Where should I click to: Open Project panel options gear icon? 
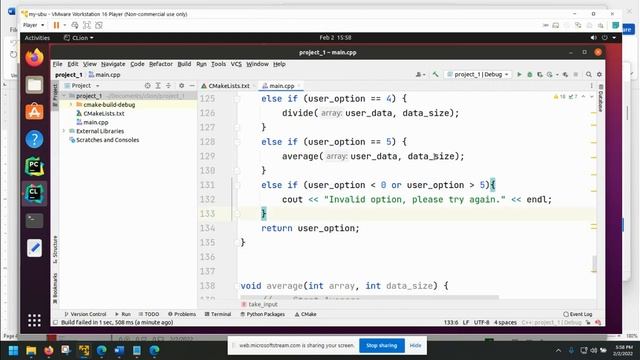click(182, 86)
